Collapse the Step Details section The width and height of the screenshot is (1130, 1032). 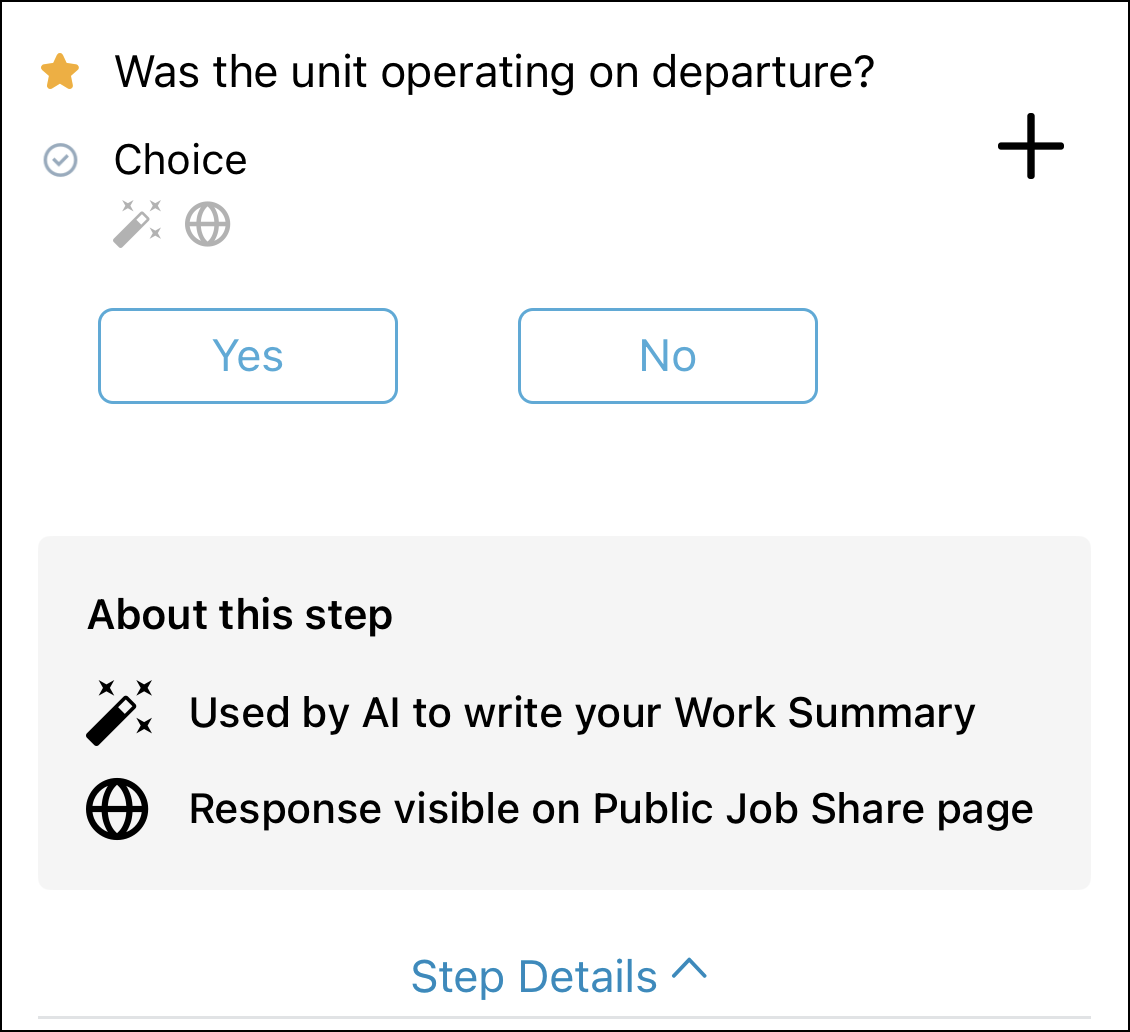click(x=559, y=977)
